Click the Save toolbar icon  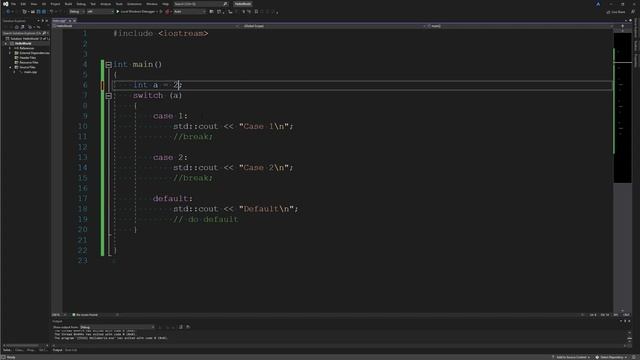(38, 12)
